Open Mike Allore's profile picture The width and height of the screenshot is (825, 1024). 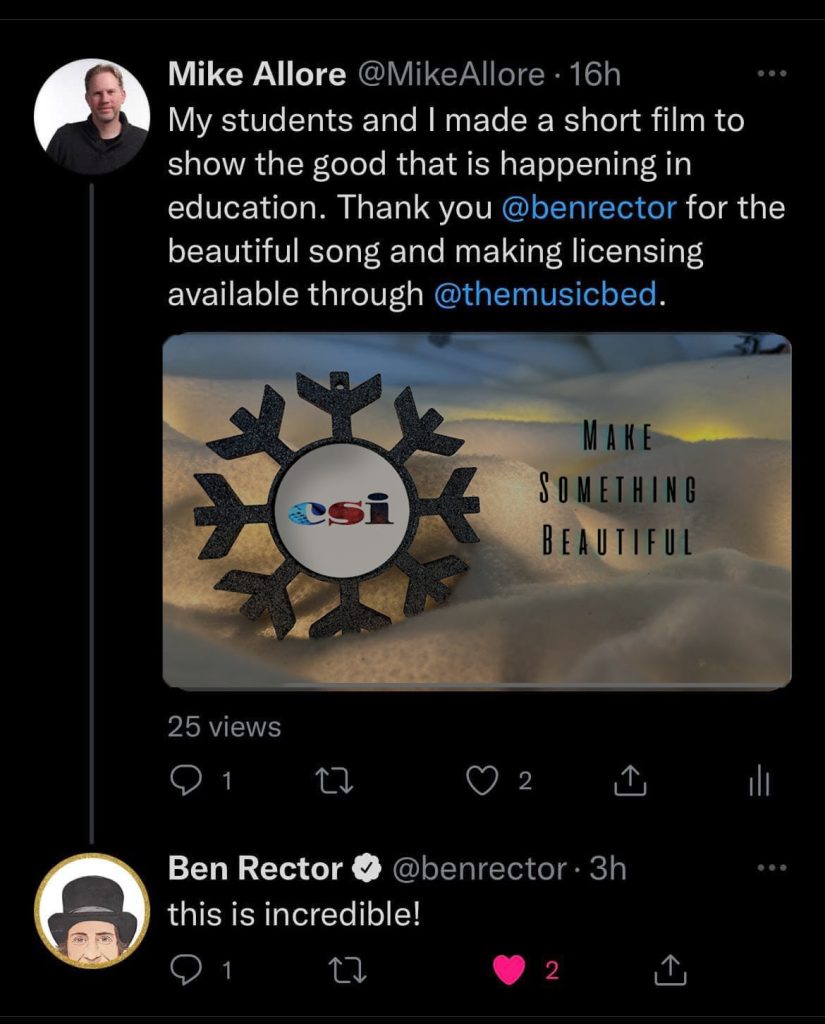pyautogui.click(x=91, y=115)
